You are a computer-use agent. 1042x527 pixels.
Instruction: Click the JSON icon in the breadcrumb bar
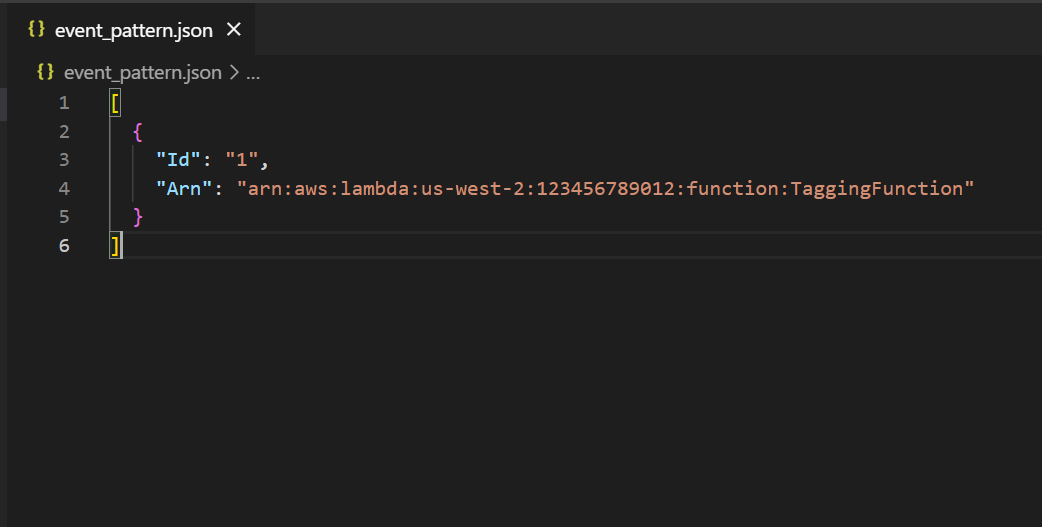tap(45, 72)
